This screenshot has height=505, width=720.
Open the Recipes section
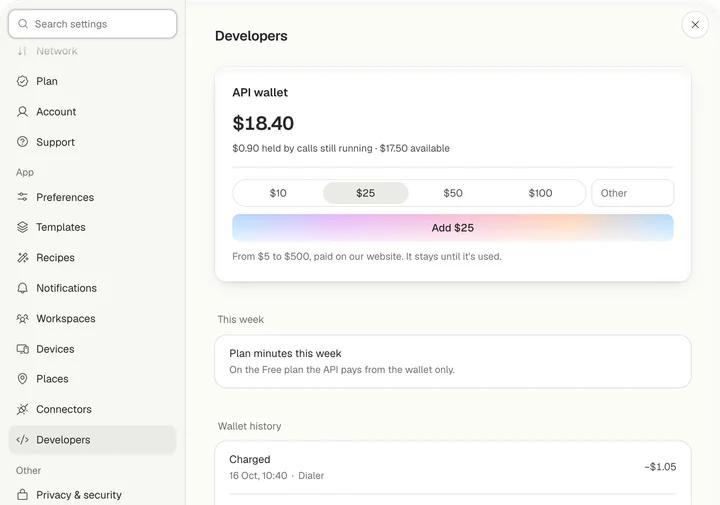[92, 258]
